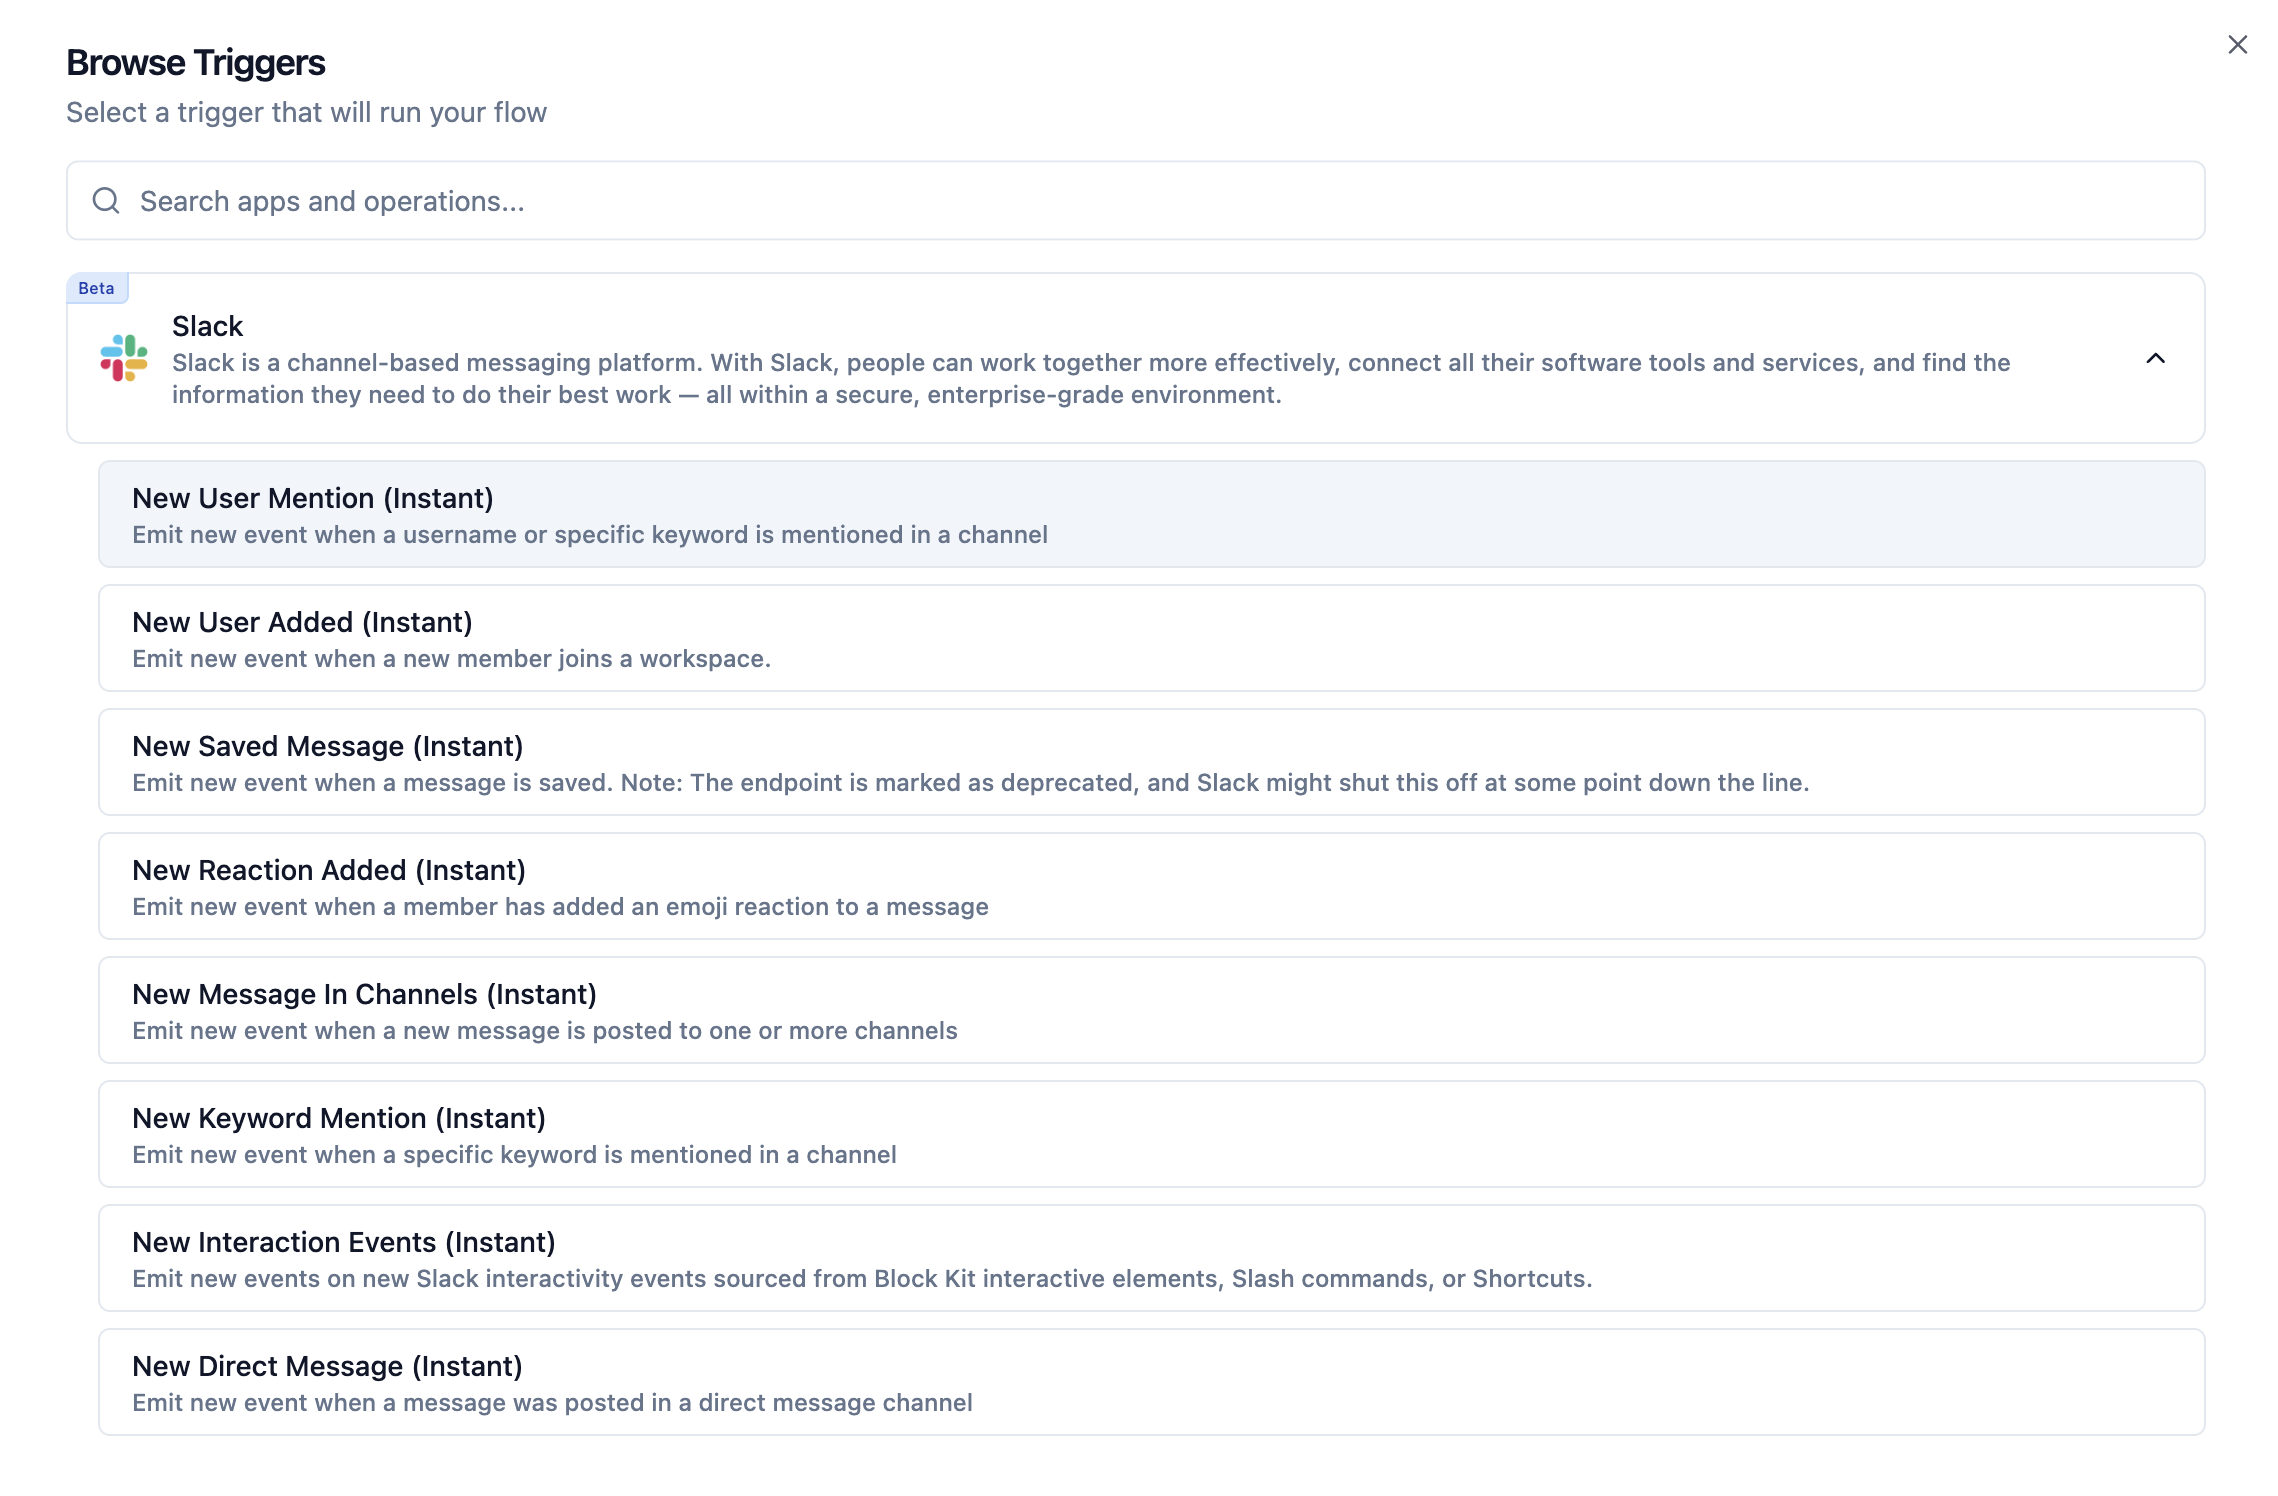Select New Message In Channels (Instant)

pyautogui.click(x=364, y=994)
